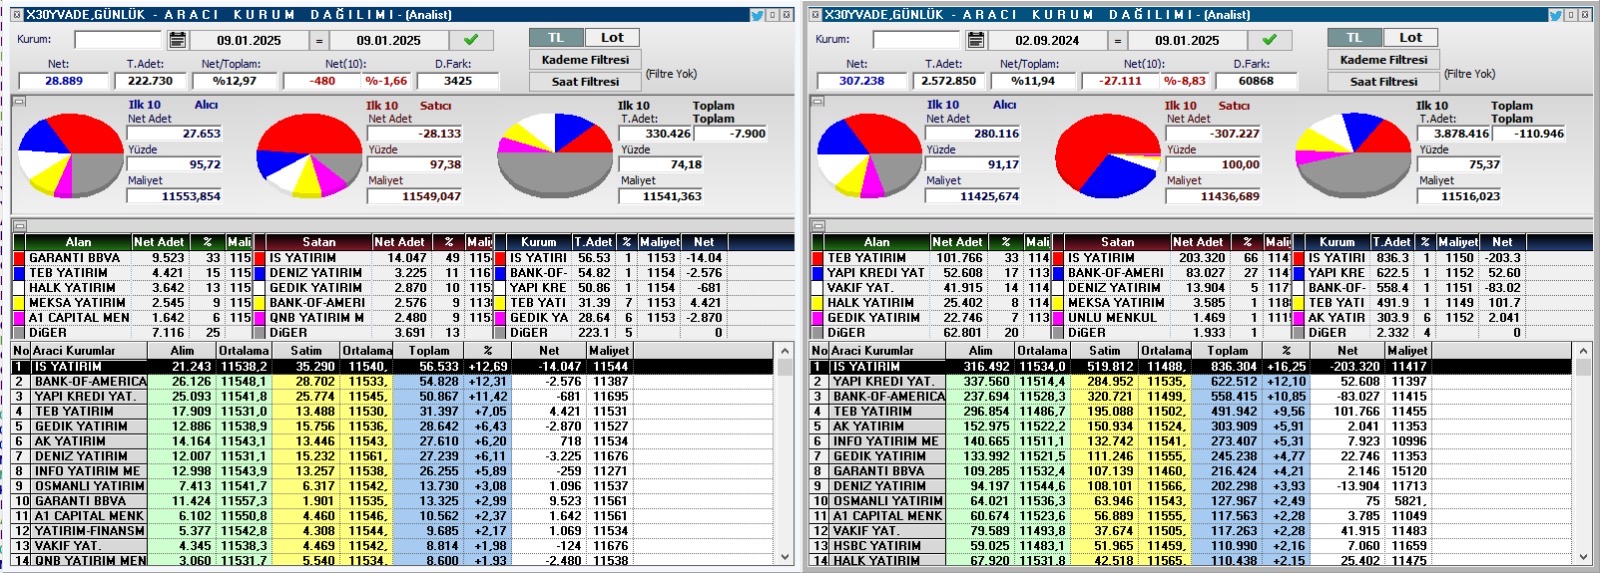Collapse the pie chart panel in left window
1600x573 pixels.
click(x=19, y=101)
